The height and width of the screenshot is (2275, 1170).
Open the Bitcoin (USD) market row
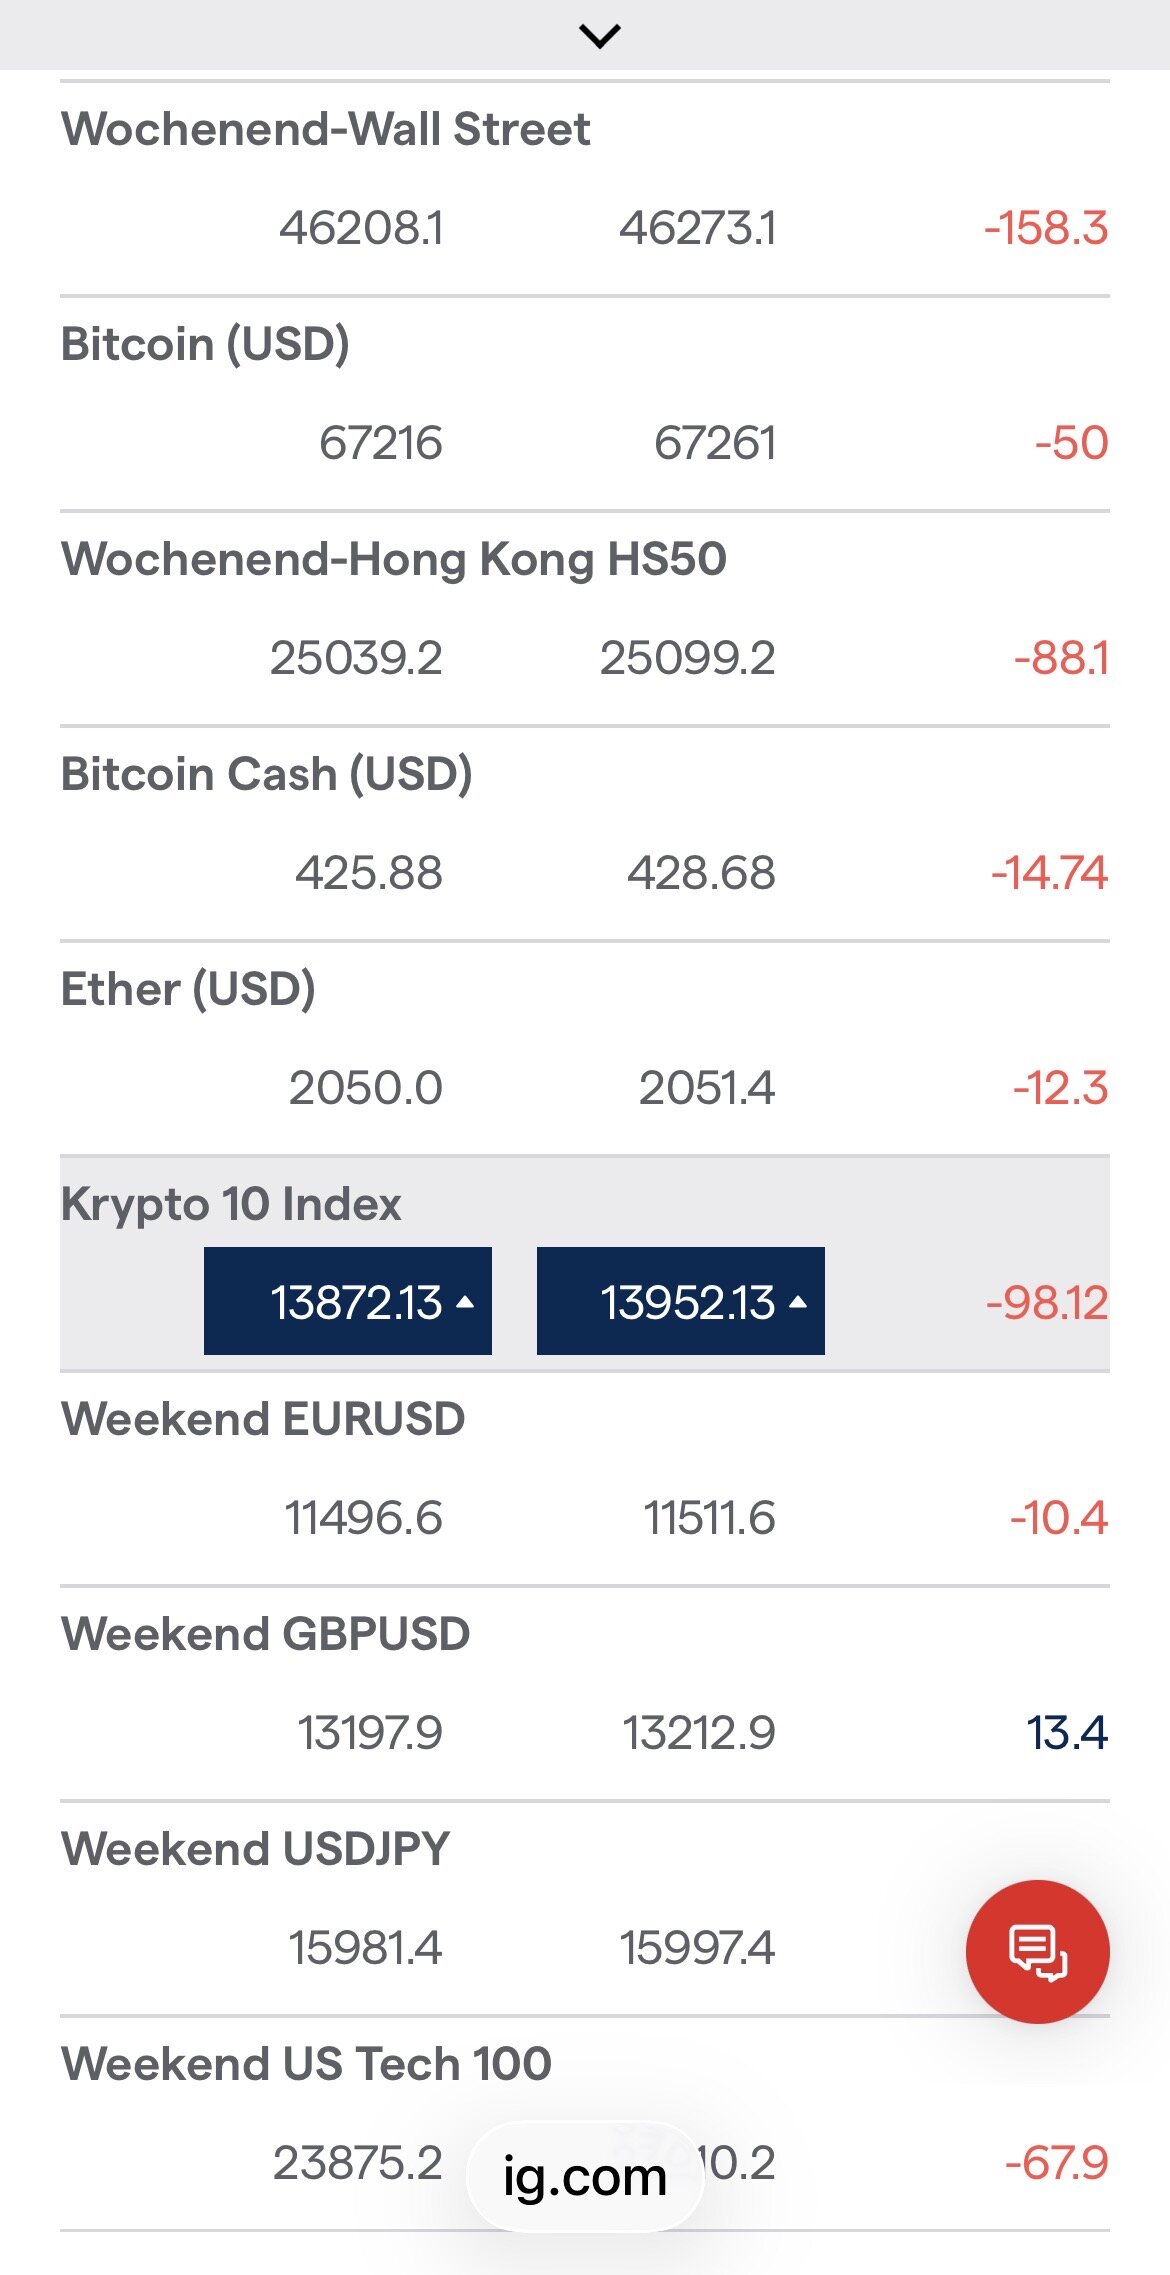coord(206,345)
